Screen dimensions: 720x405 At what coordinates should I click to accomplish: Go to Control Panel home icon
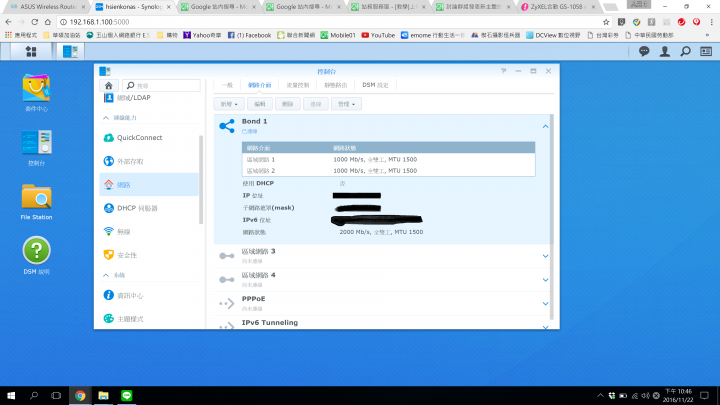click(109, 85)
